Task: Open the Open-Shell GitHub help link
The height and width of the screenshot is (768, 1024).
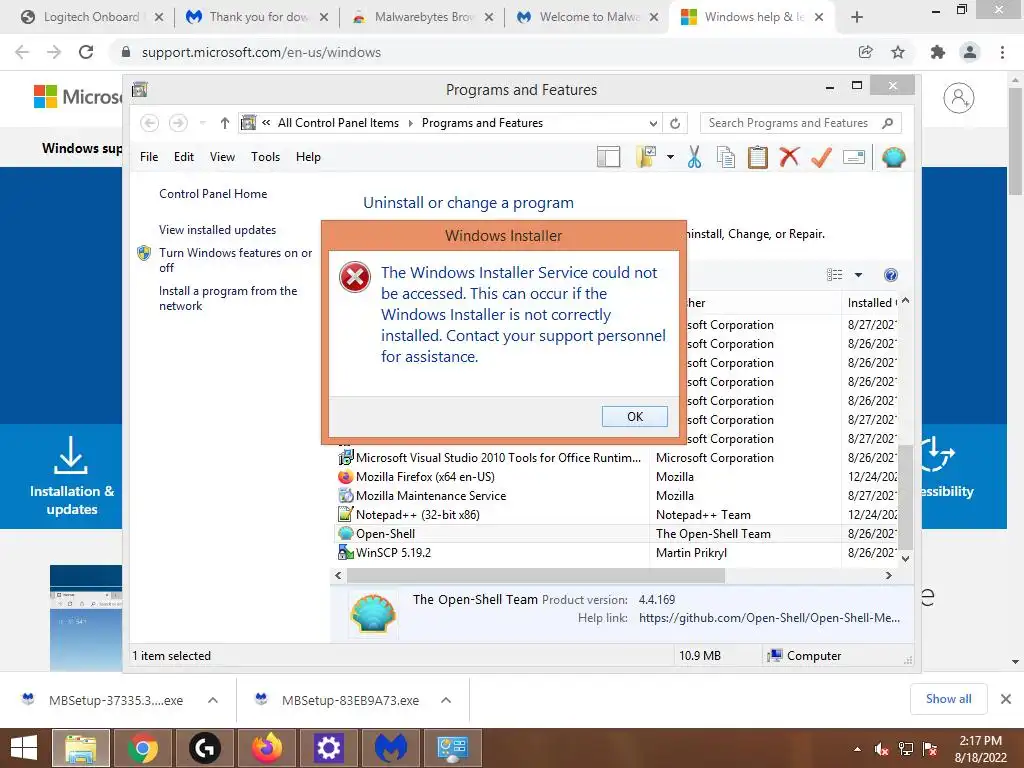Action: coord(769,618)
